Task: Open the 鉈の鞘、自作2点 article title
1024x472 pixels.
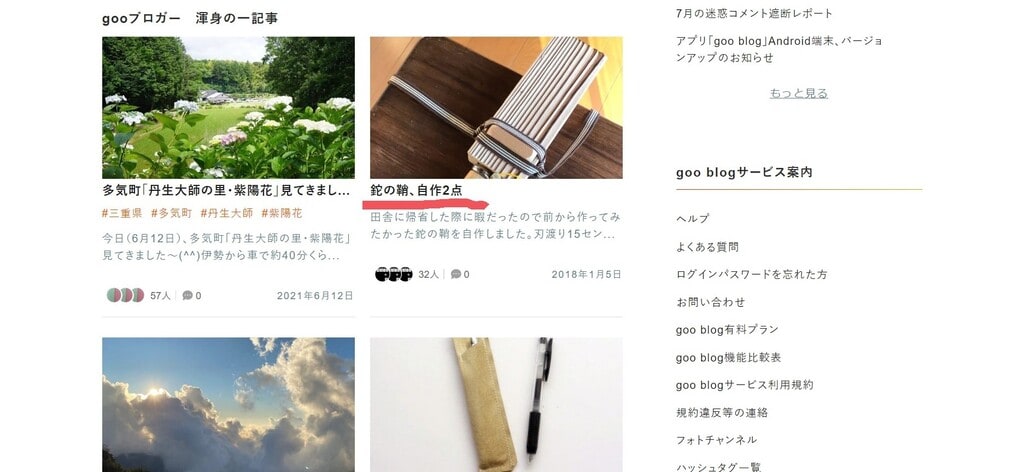Action: 416,191
